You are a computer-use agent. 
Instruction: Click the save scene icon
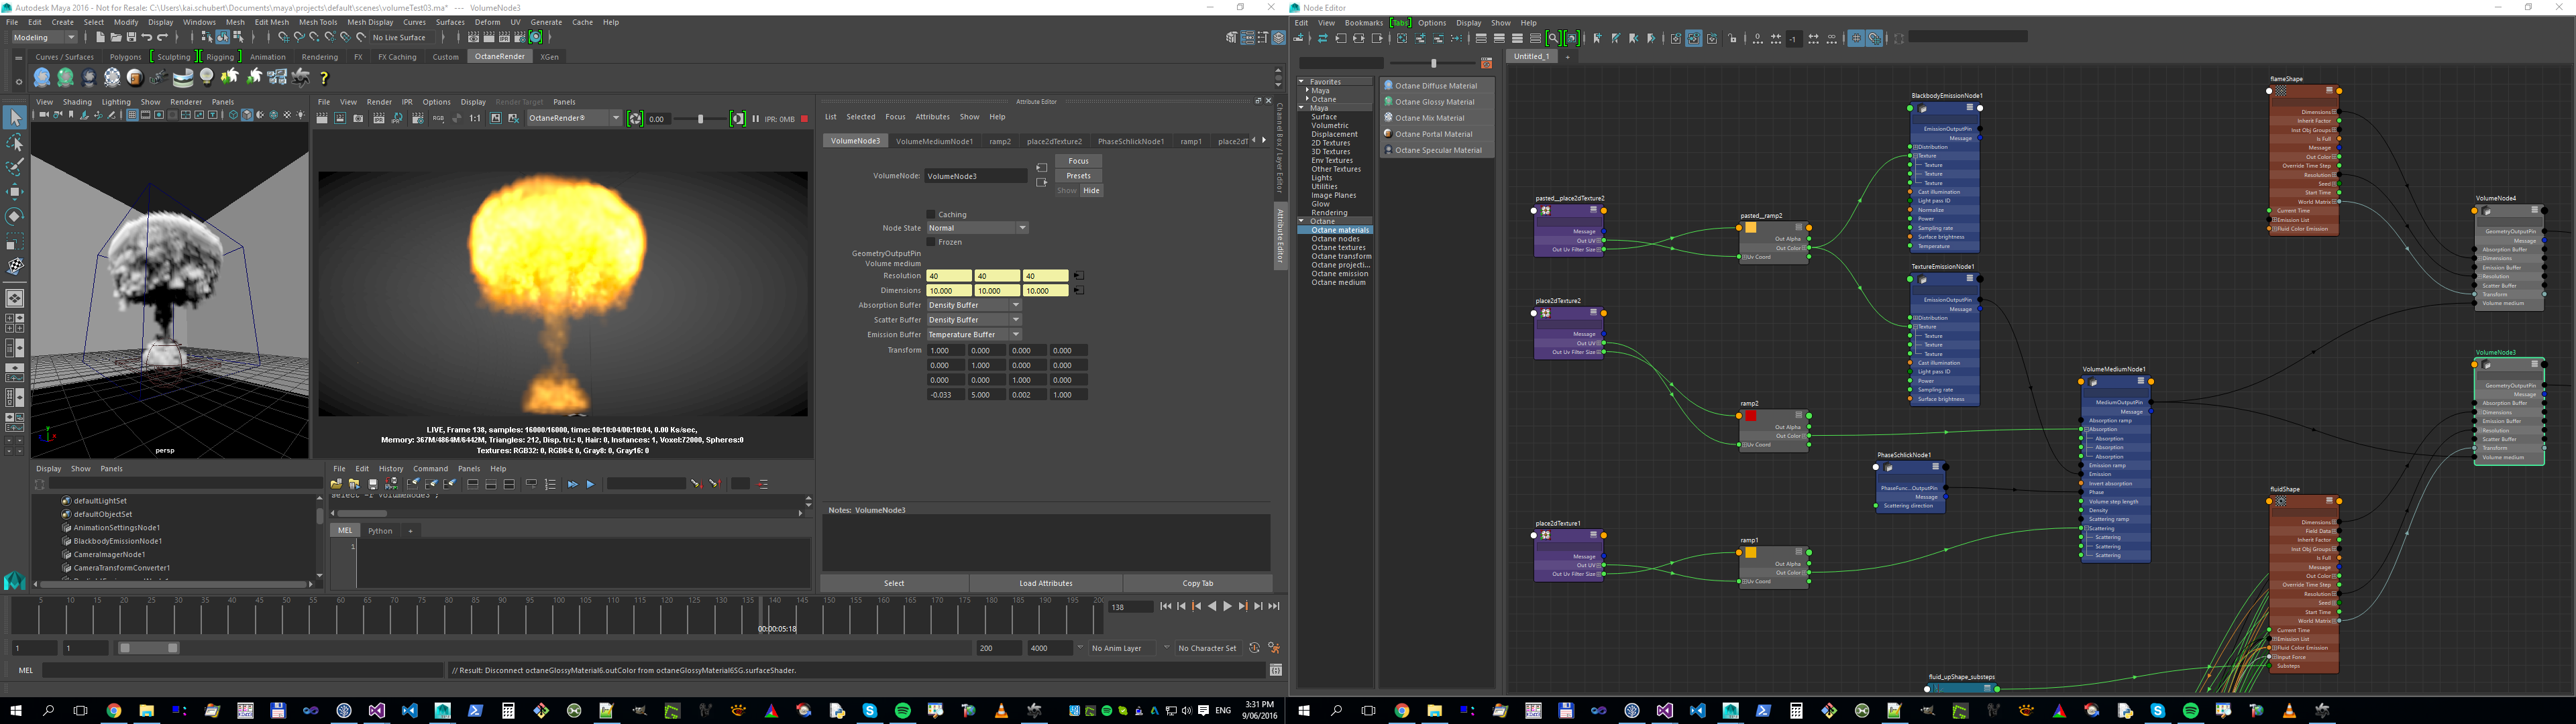coord(131,37)
